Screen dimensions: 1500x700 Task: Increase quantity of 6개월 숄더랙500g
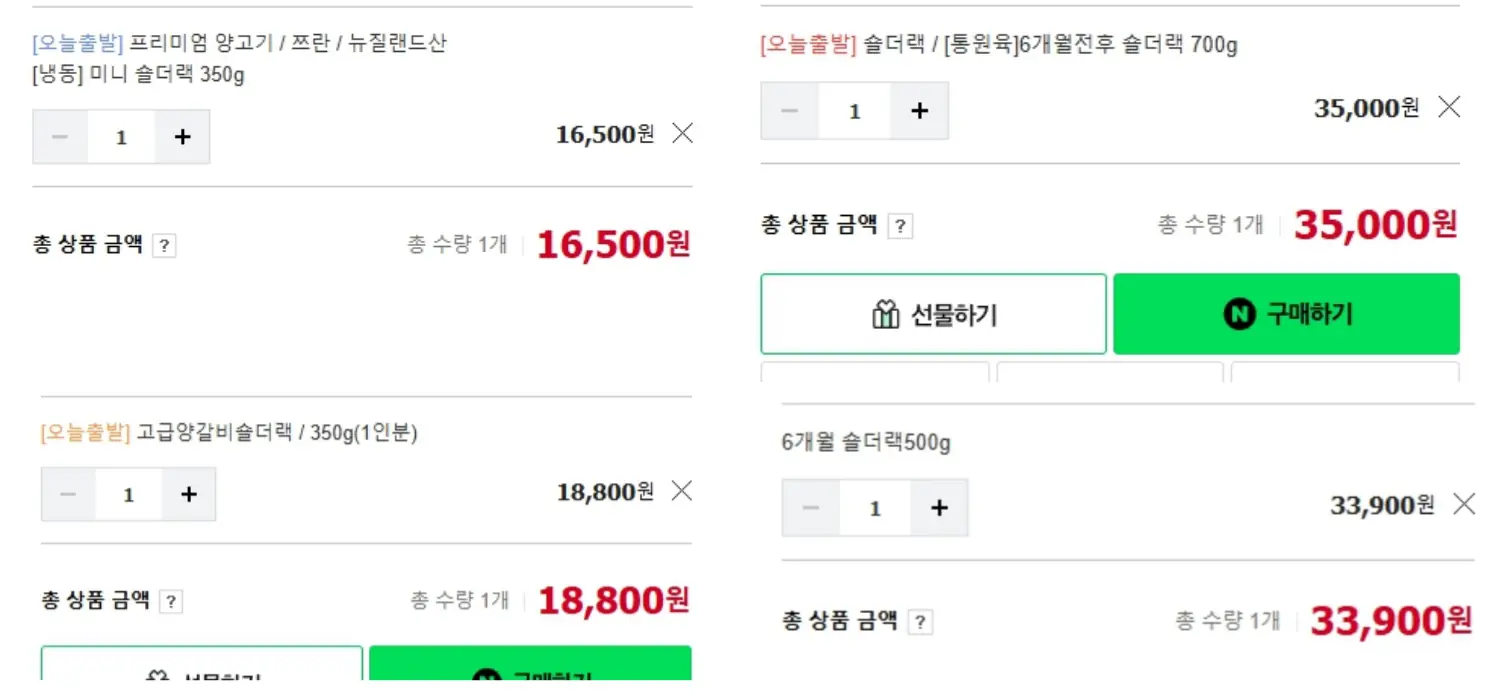pos(939,508)
